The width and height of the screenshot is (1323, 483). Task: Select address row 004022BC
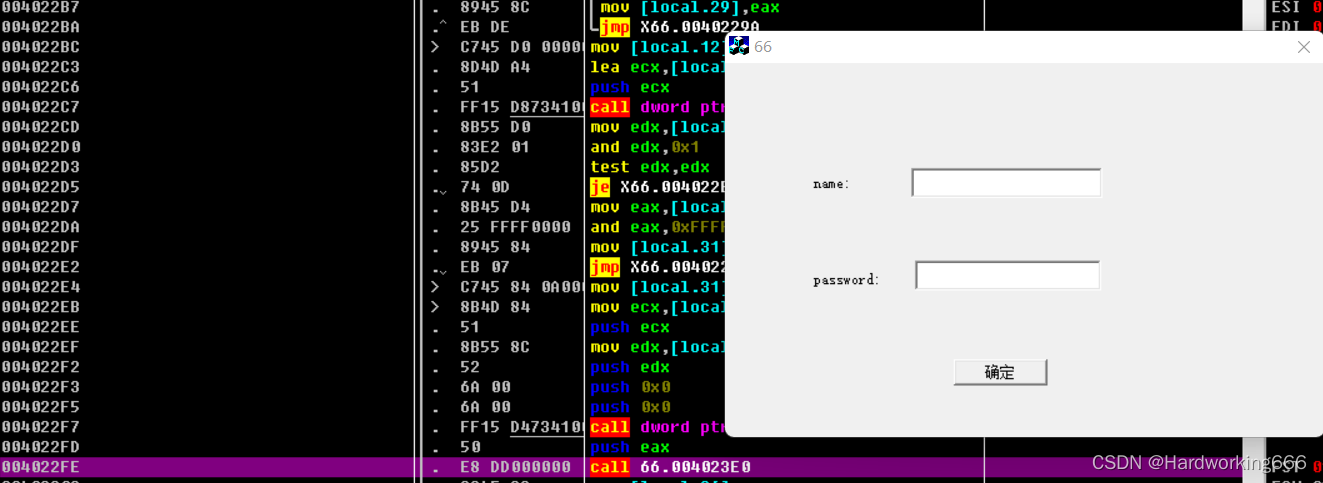41,47
